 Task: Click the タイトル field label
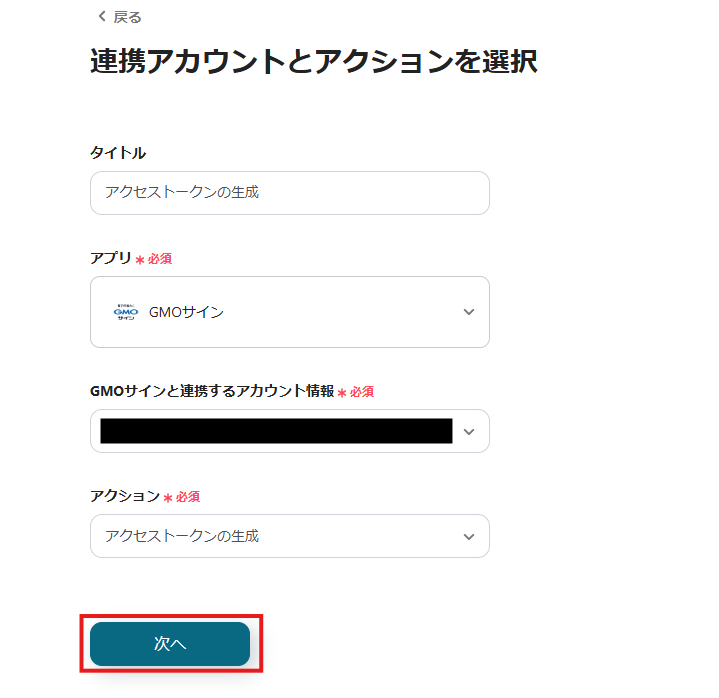click(118, 153)
